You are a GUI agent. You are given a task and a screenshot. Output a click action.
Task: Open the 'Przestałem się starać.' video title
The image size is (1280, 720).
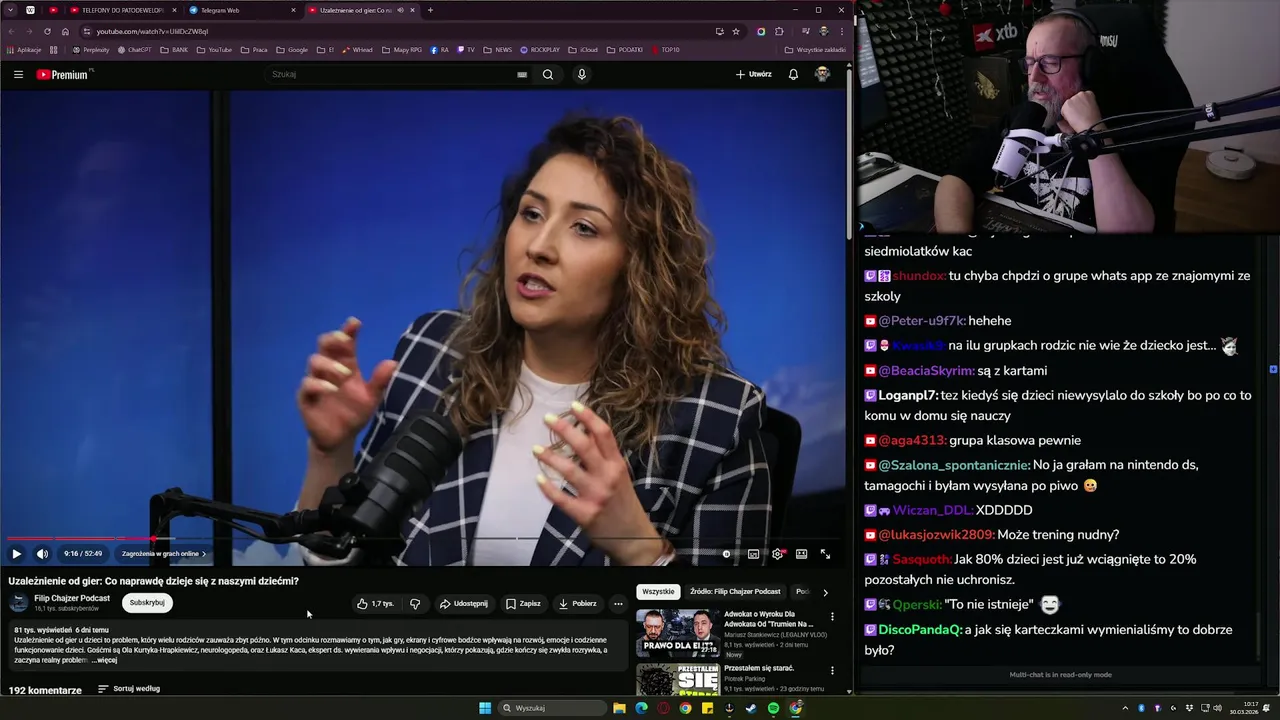click(x=758, y=668)
